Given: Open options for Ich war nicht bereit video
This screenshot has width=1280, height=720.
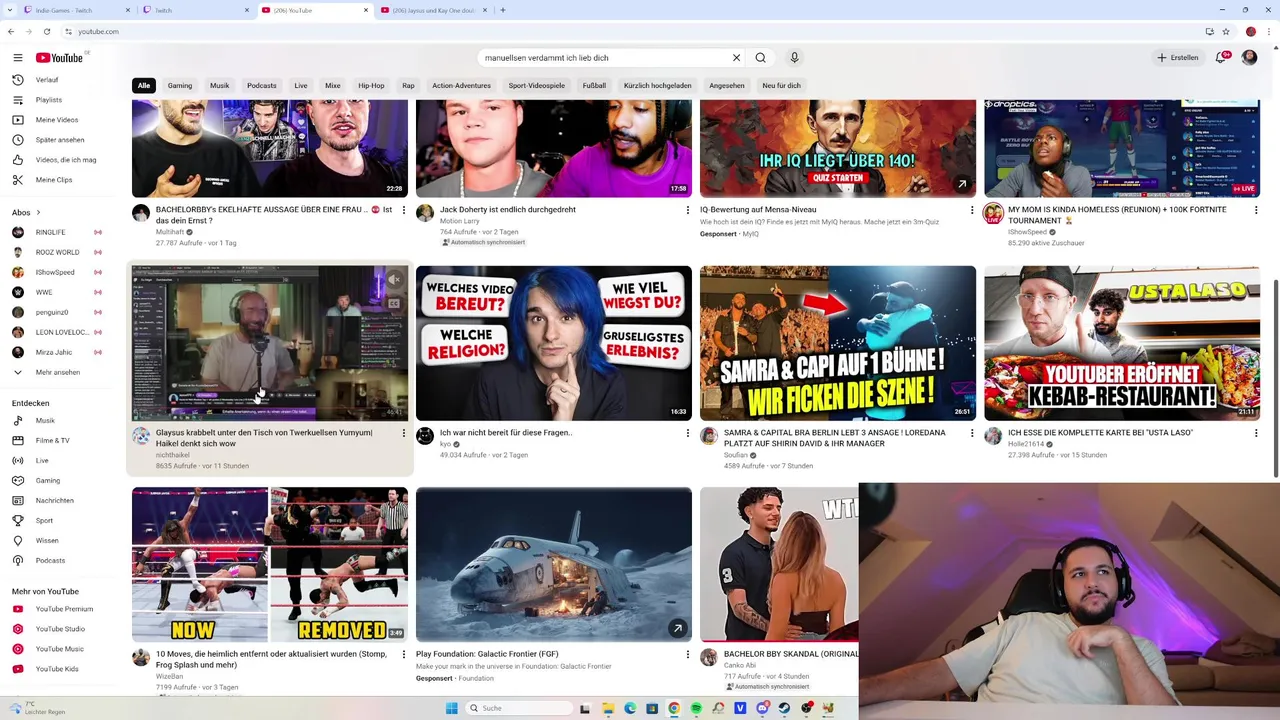Looking at the screenshot, I should [688, 433].
